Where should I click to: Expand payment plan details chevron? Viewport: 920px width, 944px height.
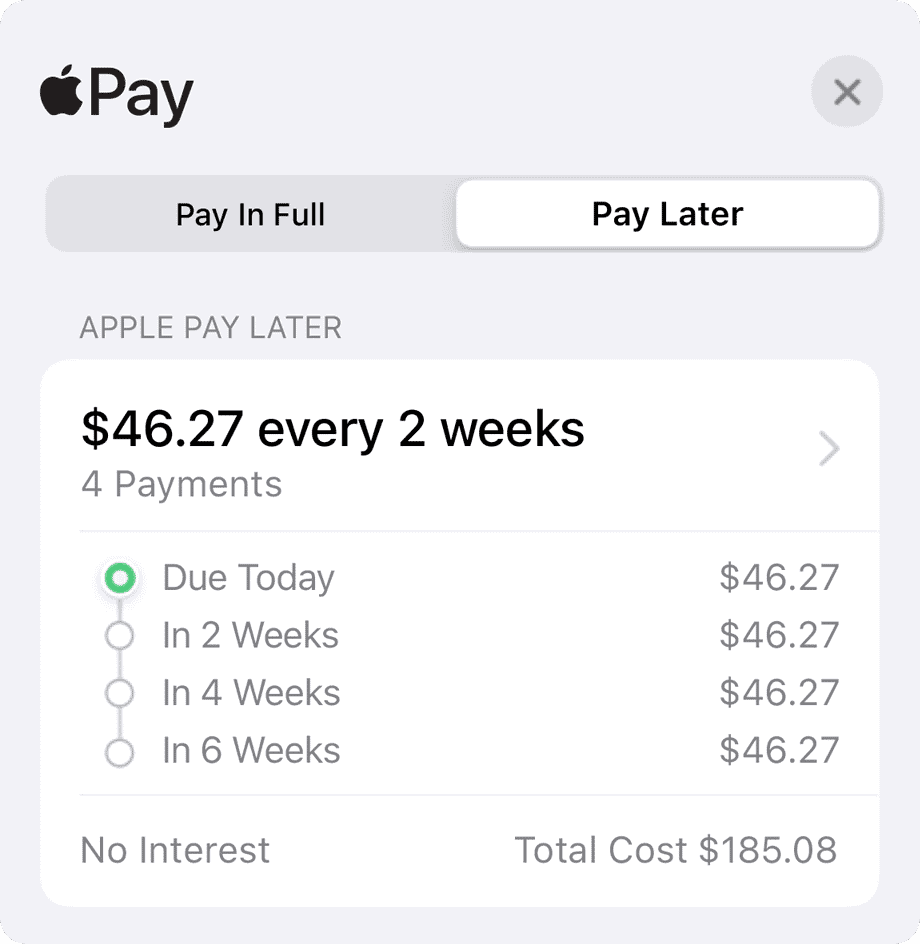click(x=829, y=451)
